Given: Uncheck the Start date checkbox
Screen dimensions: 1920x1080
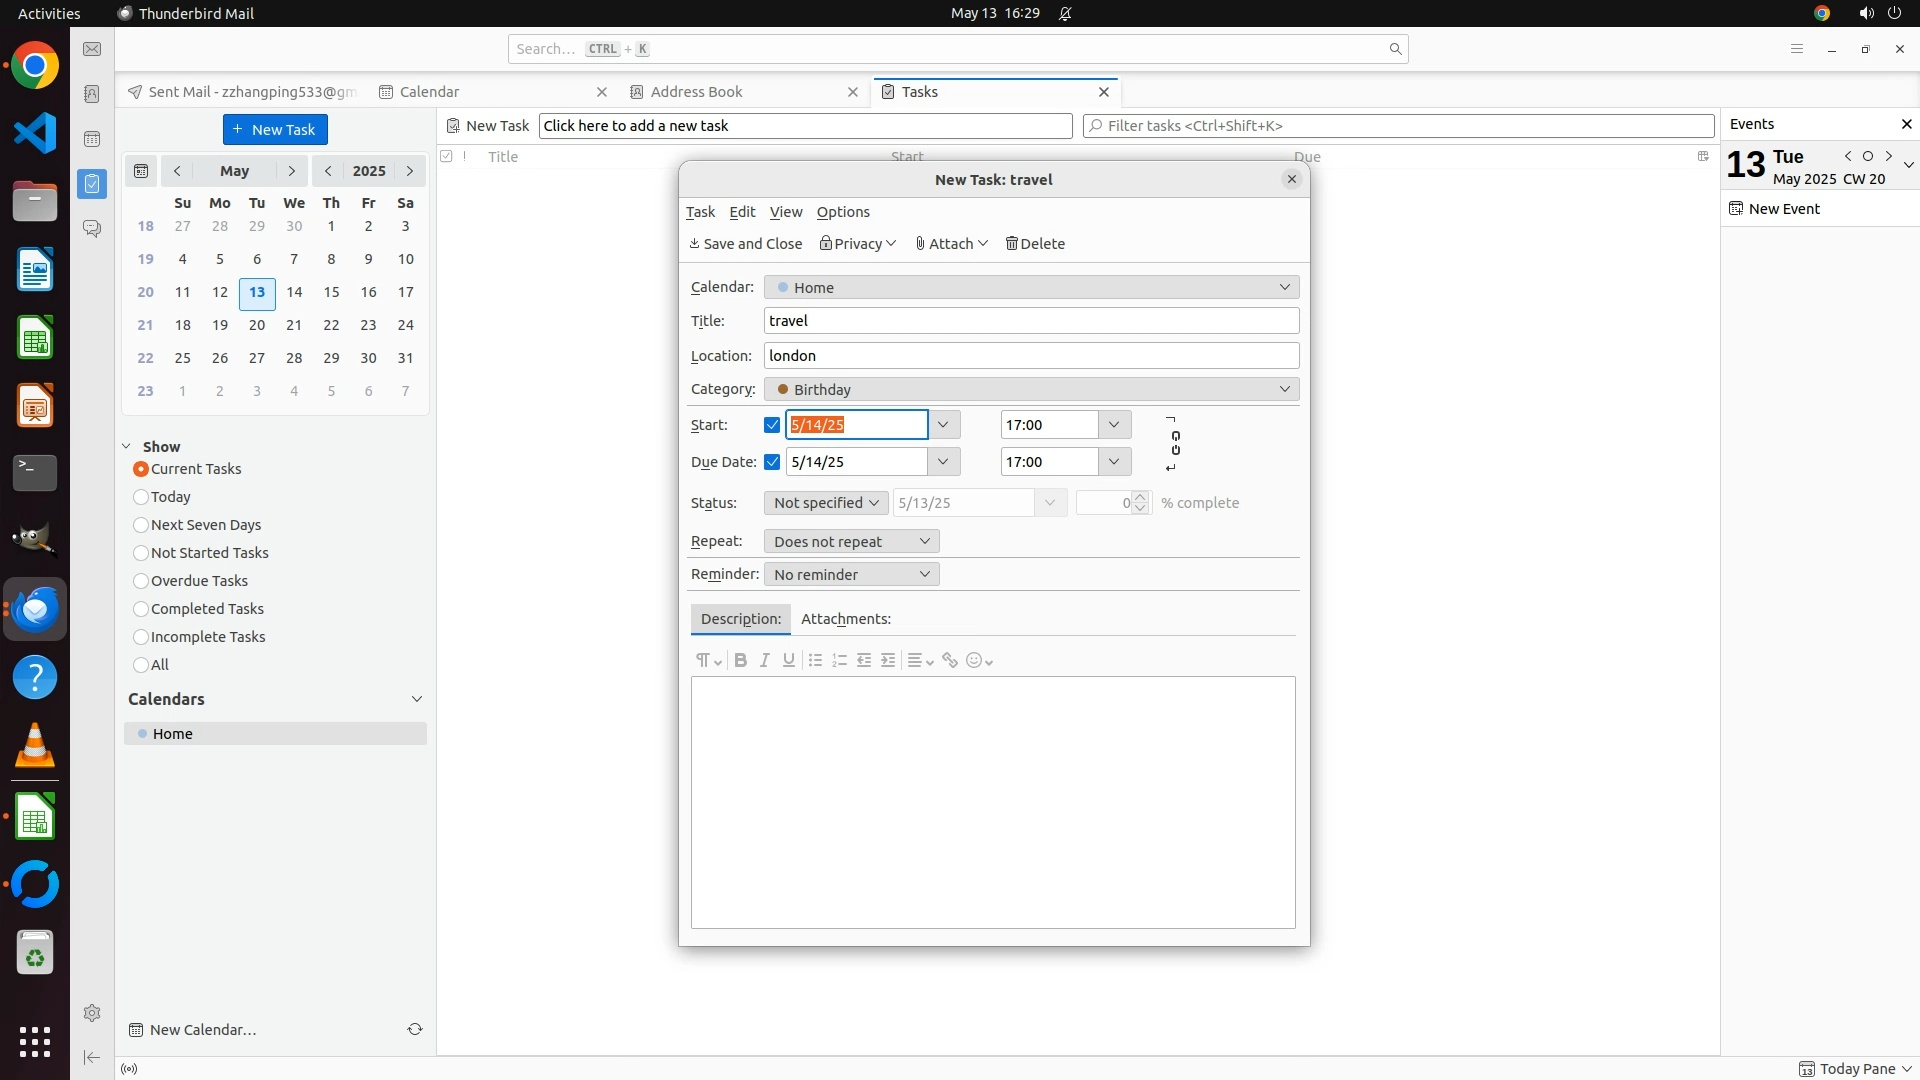Looking at the screenshot, I should [772, 425].
